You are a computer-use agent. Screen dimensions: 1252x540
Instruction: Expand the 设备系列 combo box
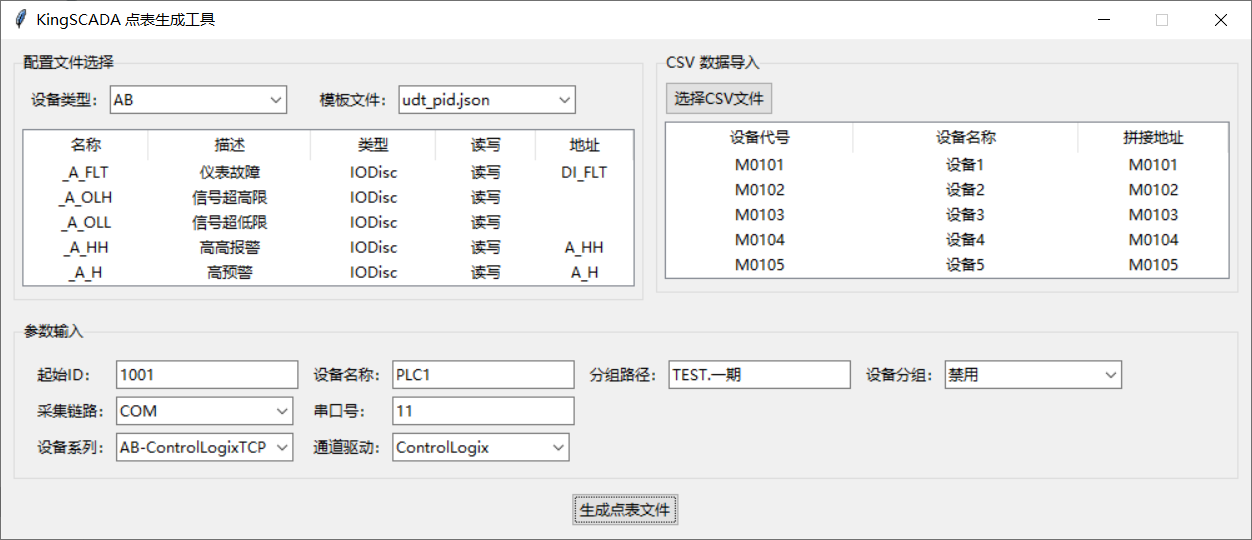(x=204, y=447)
